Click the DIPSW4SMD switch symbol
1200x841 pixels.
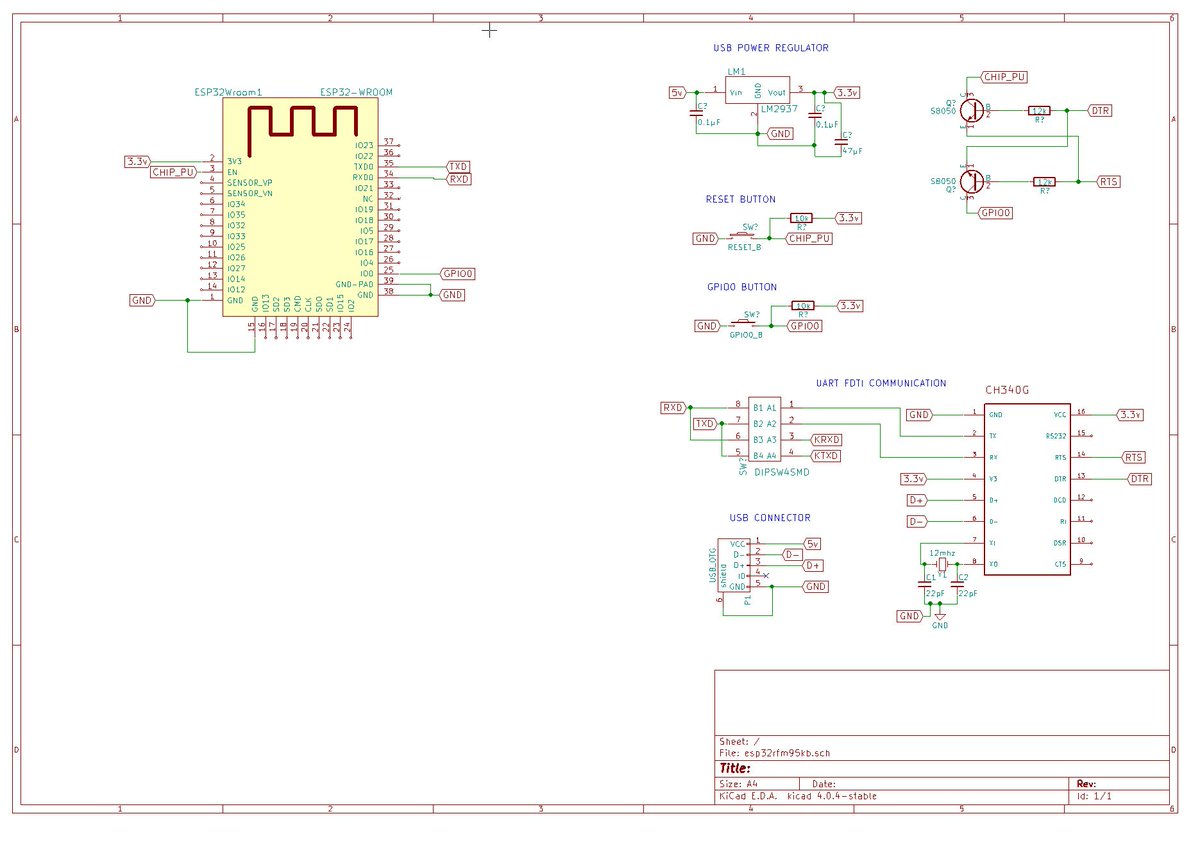coord(764,430)
